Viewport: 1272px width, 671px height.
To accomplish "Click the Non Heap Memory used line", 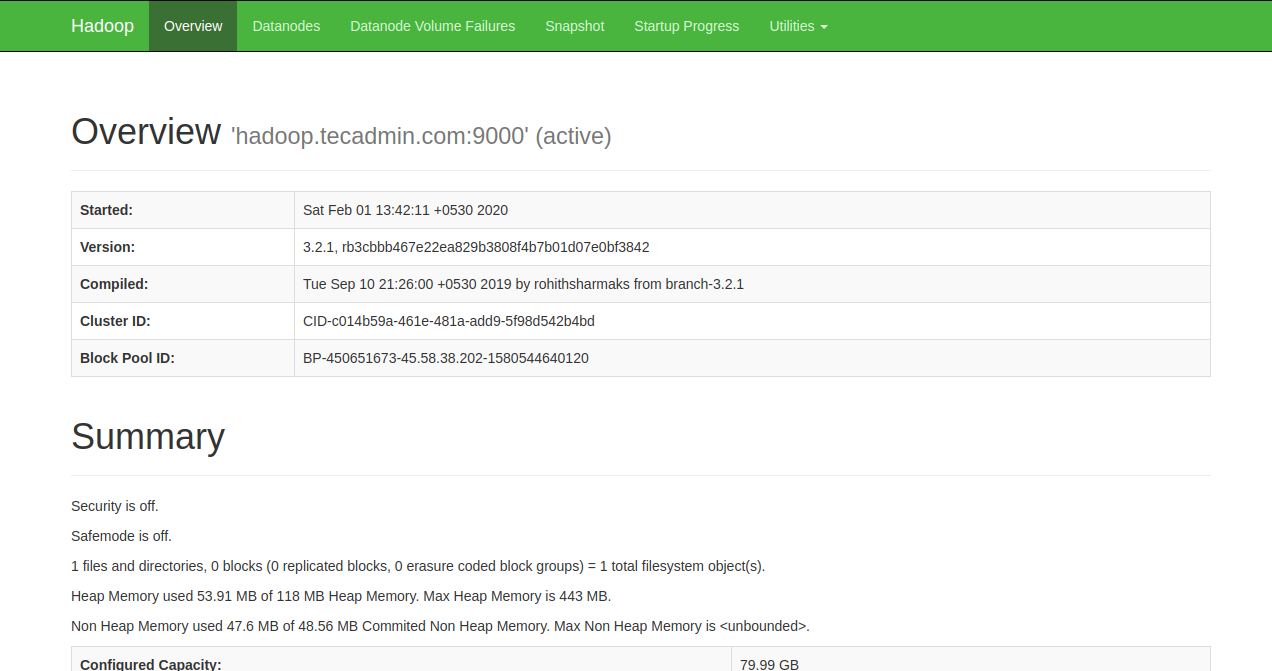I will [440, 626].
